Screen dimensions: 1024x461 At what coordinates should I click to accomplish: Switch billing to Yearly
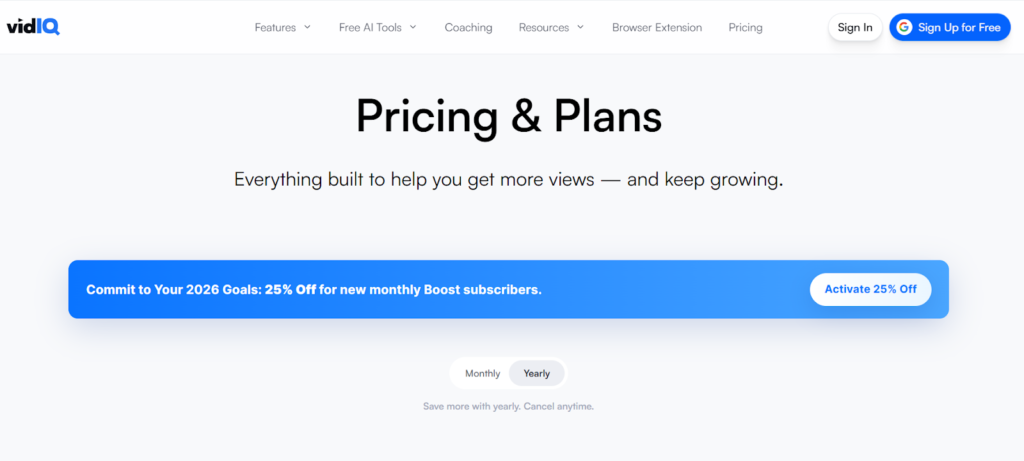tap(537, 373)
